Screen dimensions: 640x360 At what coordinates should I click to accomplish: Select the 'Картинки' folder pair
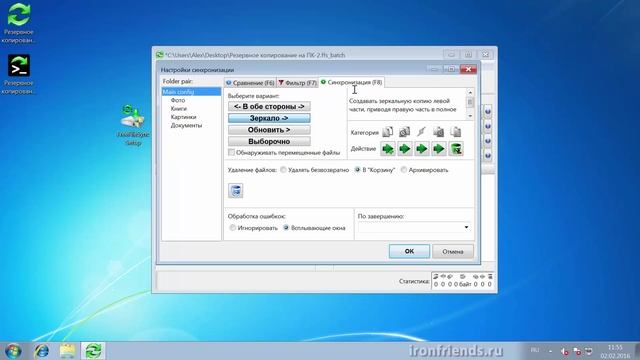coord(184,117)
